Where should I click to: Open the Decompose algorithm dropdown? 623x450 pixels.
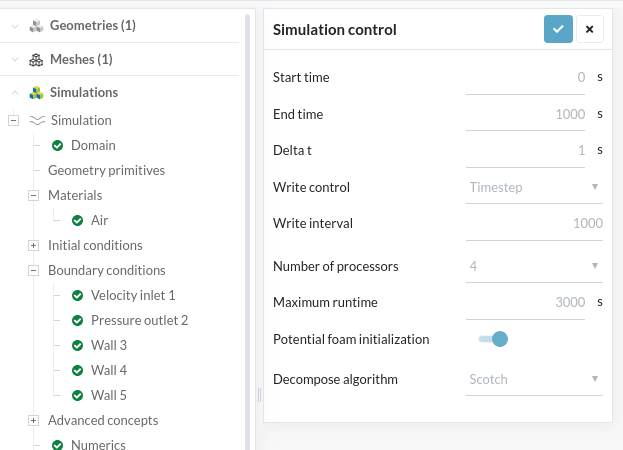click(534, 379)
